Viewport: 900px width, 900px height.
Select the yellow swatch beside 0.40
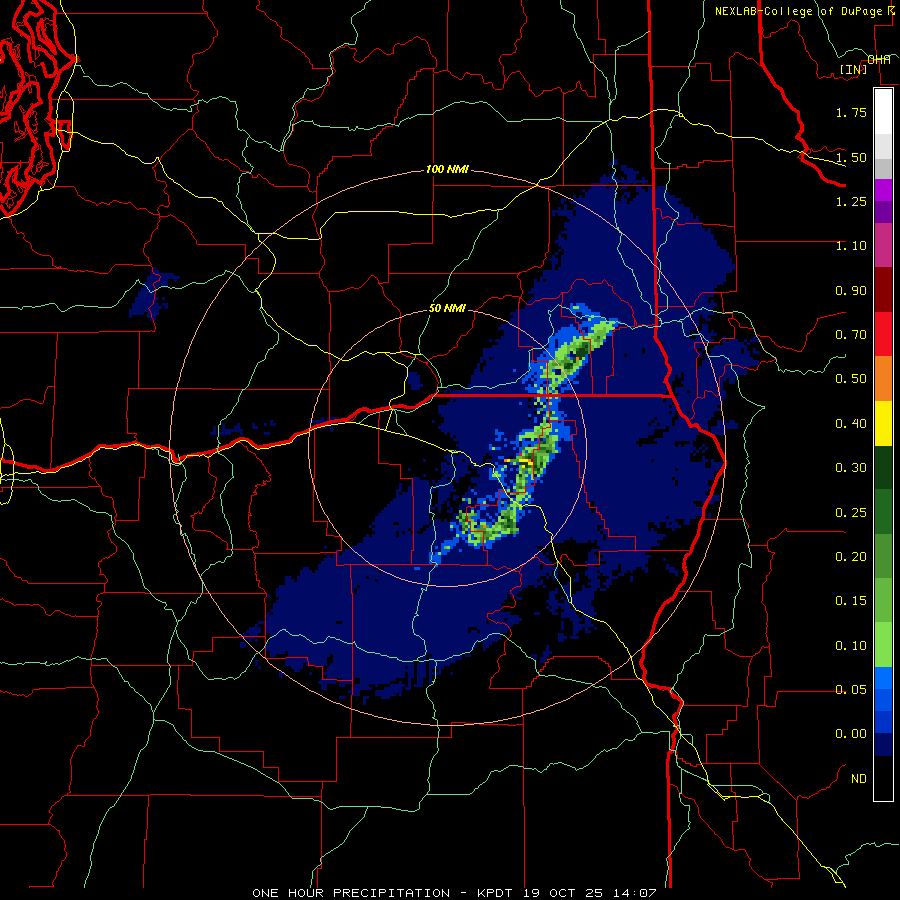click(x=883, y=423)
